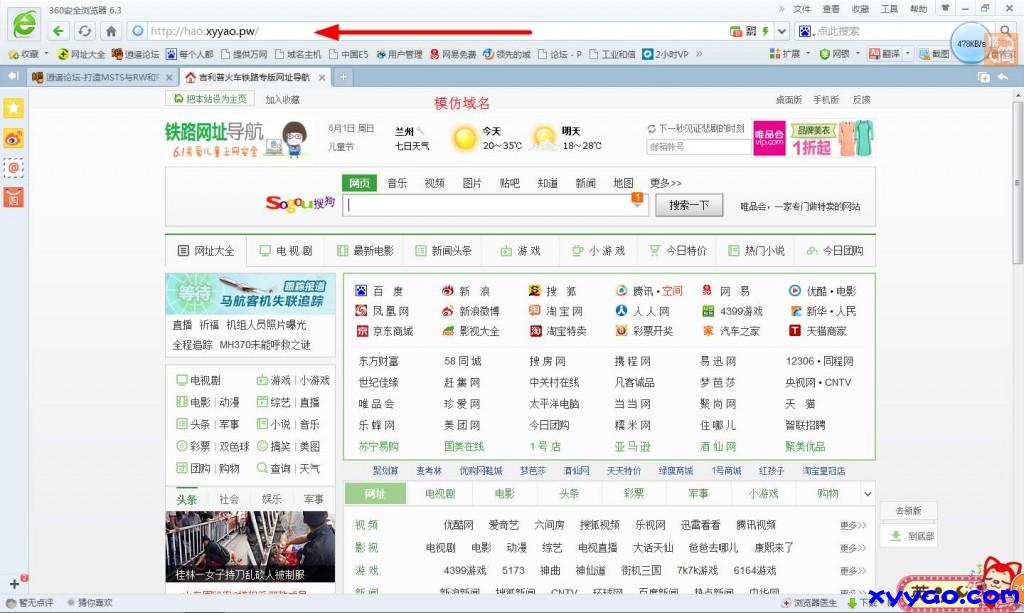Open the Weibo icon in the sidebar
The image size is (1024, 613).
pyautogui.click(x=14, y=138)
